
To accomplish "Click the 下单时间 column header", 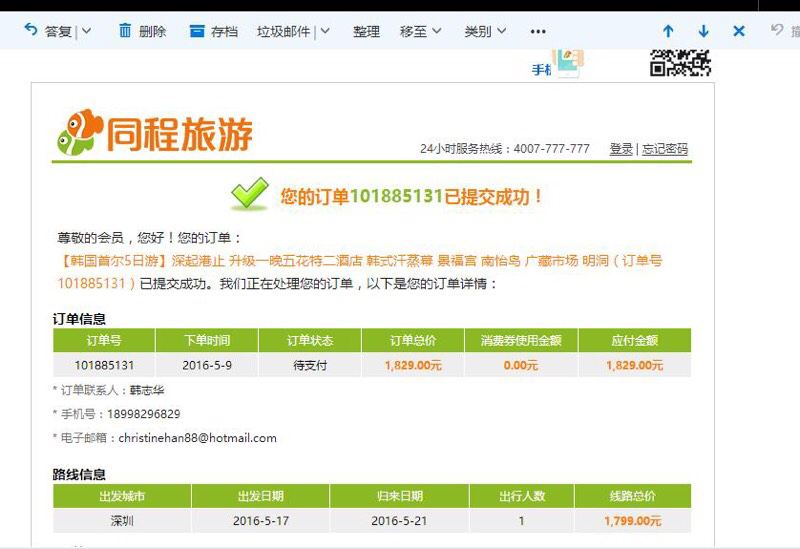I will (207, 340).
